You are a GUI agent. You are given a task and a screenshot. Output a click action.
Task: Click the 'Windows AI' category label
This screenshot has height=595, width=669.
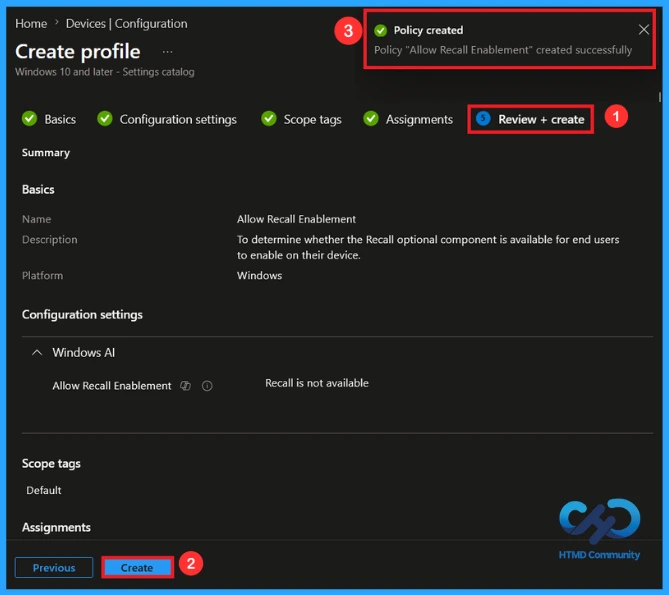84,353
